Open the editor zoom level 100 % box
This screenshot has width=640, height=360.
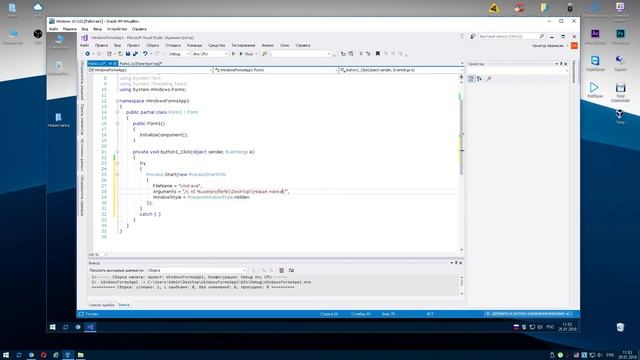pos(97,254)
